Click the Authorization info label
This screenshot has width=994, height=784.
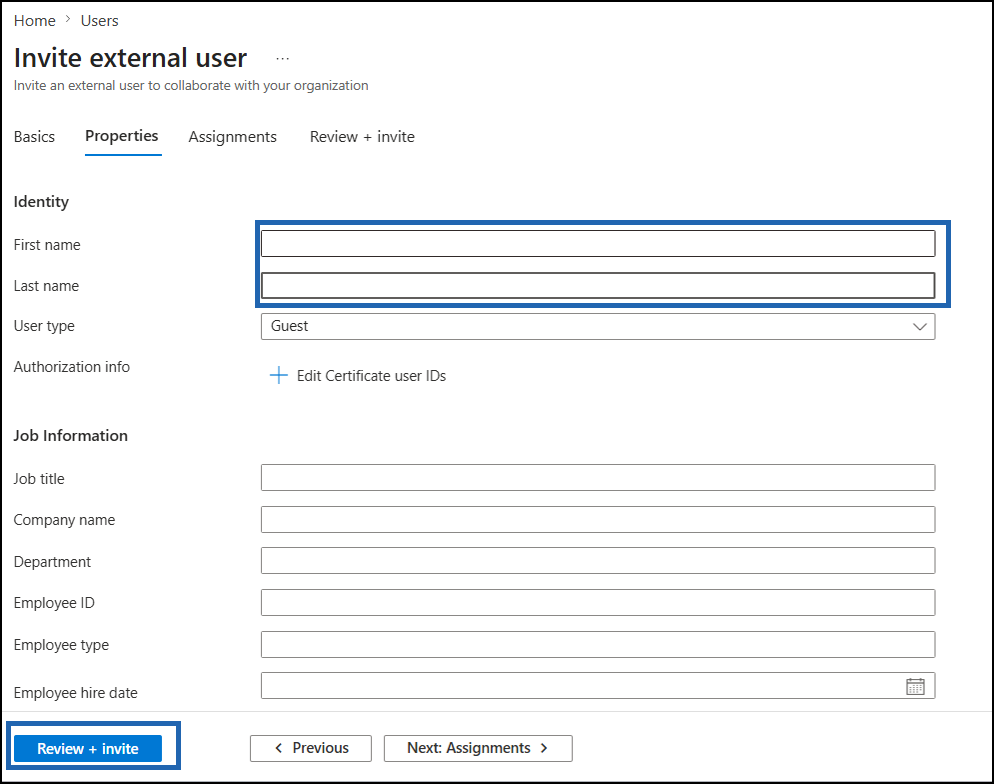click(72, 367)
